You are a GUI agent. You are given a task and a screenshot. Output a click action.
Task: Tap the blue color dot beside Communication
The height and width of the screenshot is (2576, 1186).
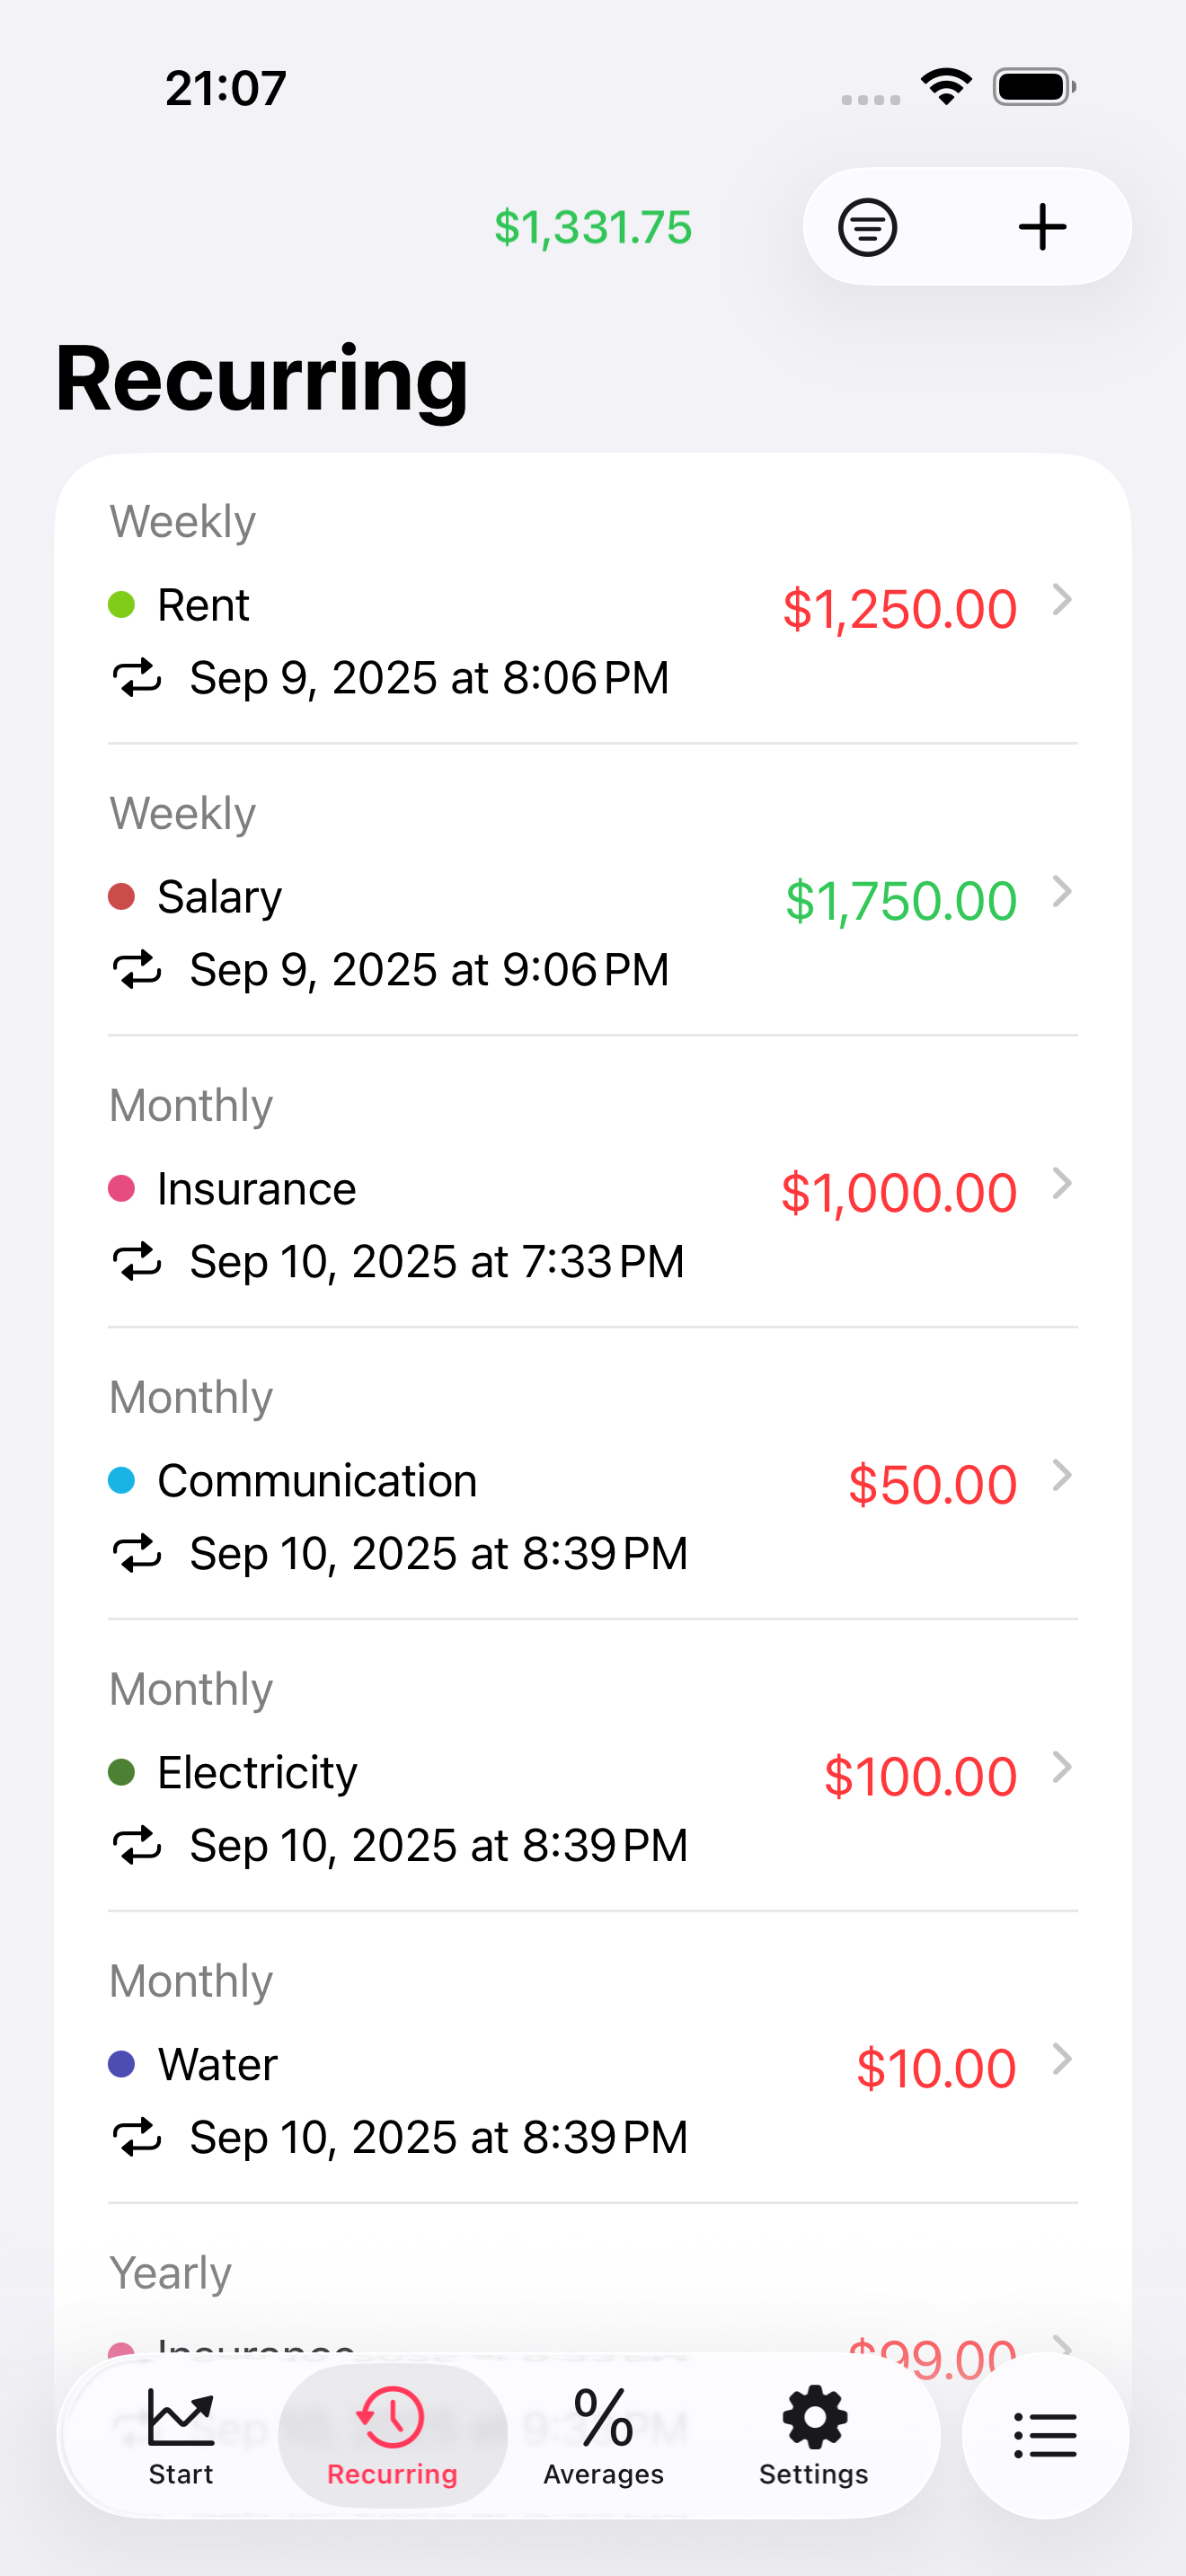click(x=121, y=1481)
